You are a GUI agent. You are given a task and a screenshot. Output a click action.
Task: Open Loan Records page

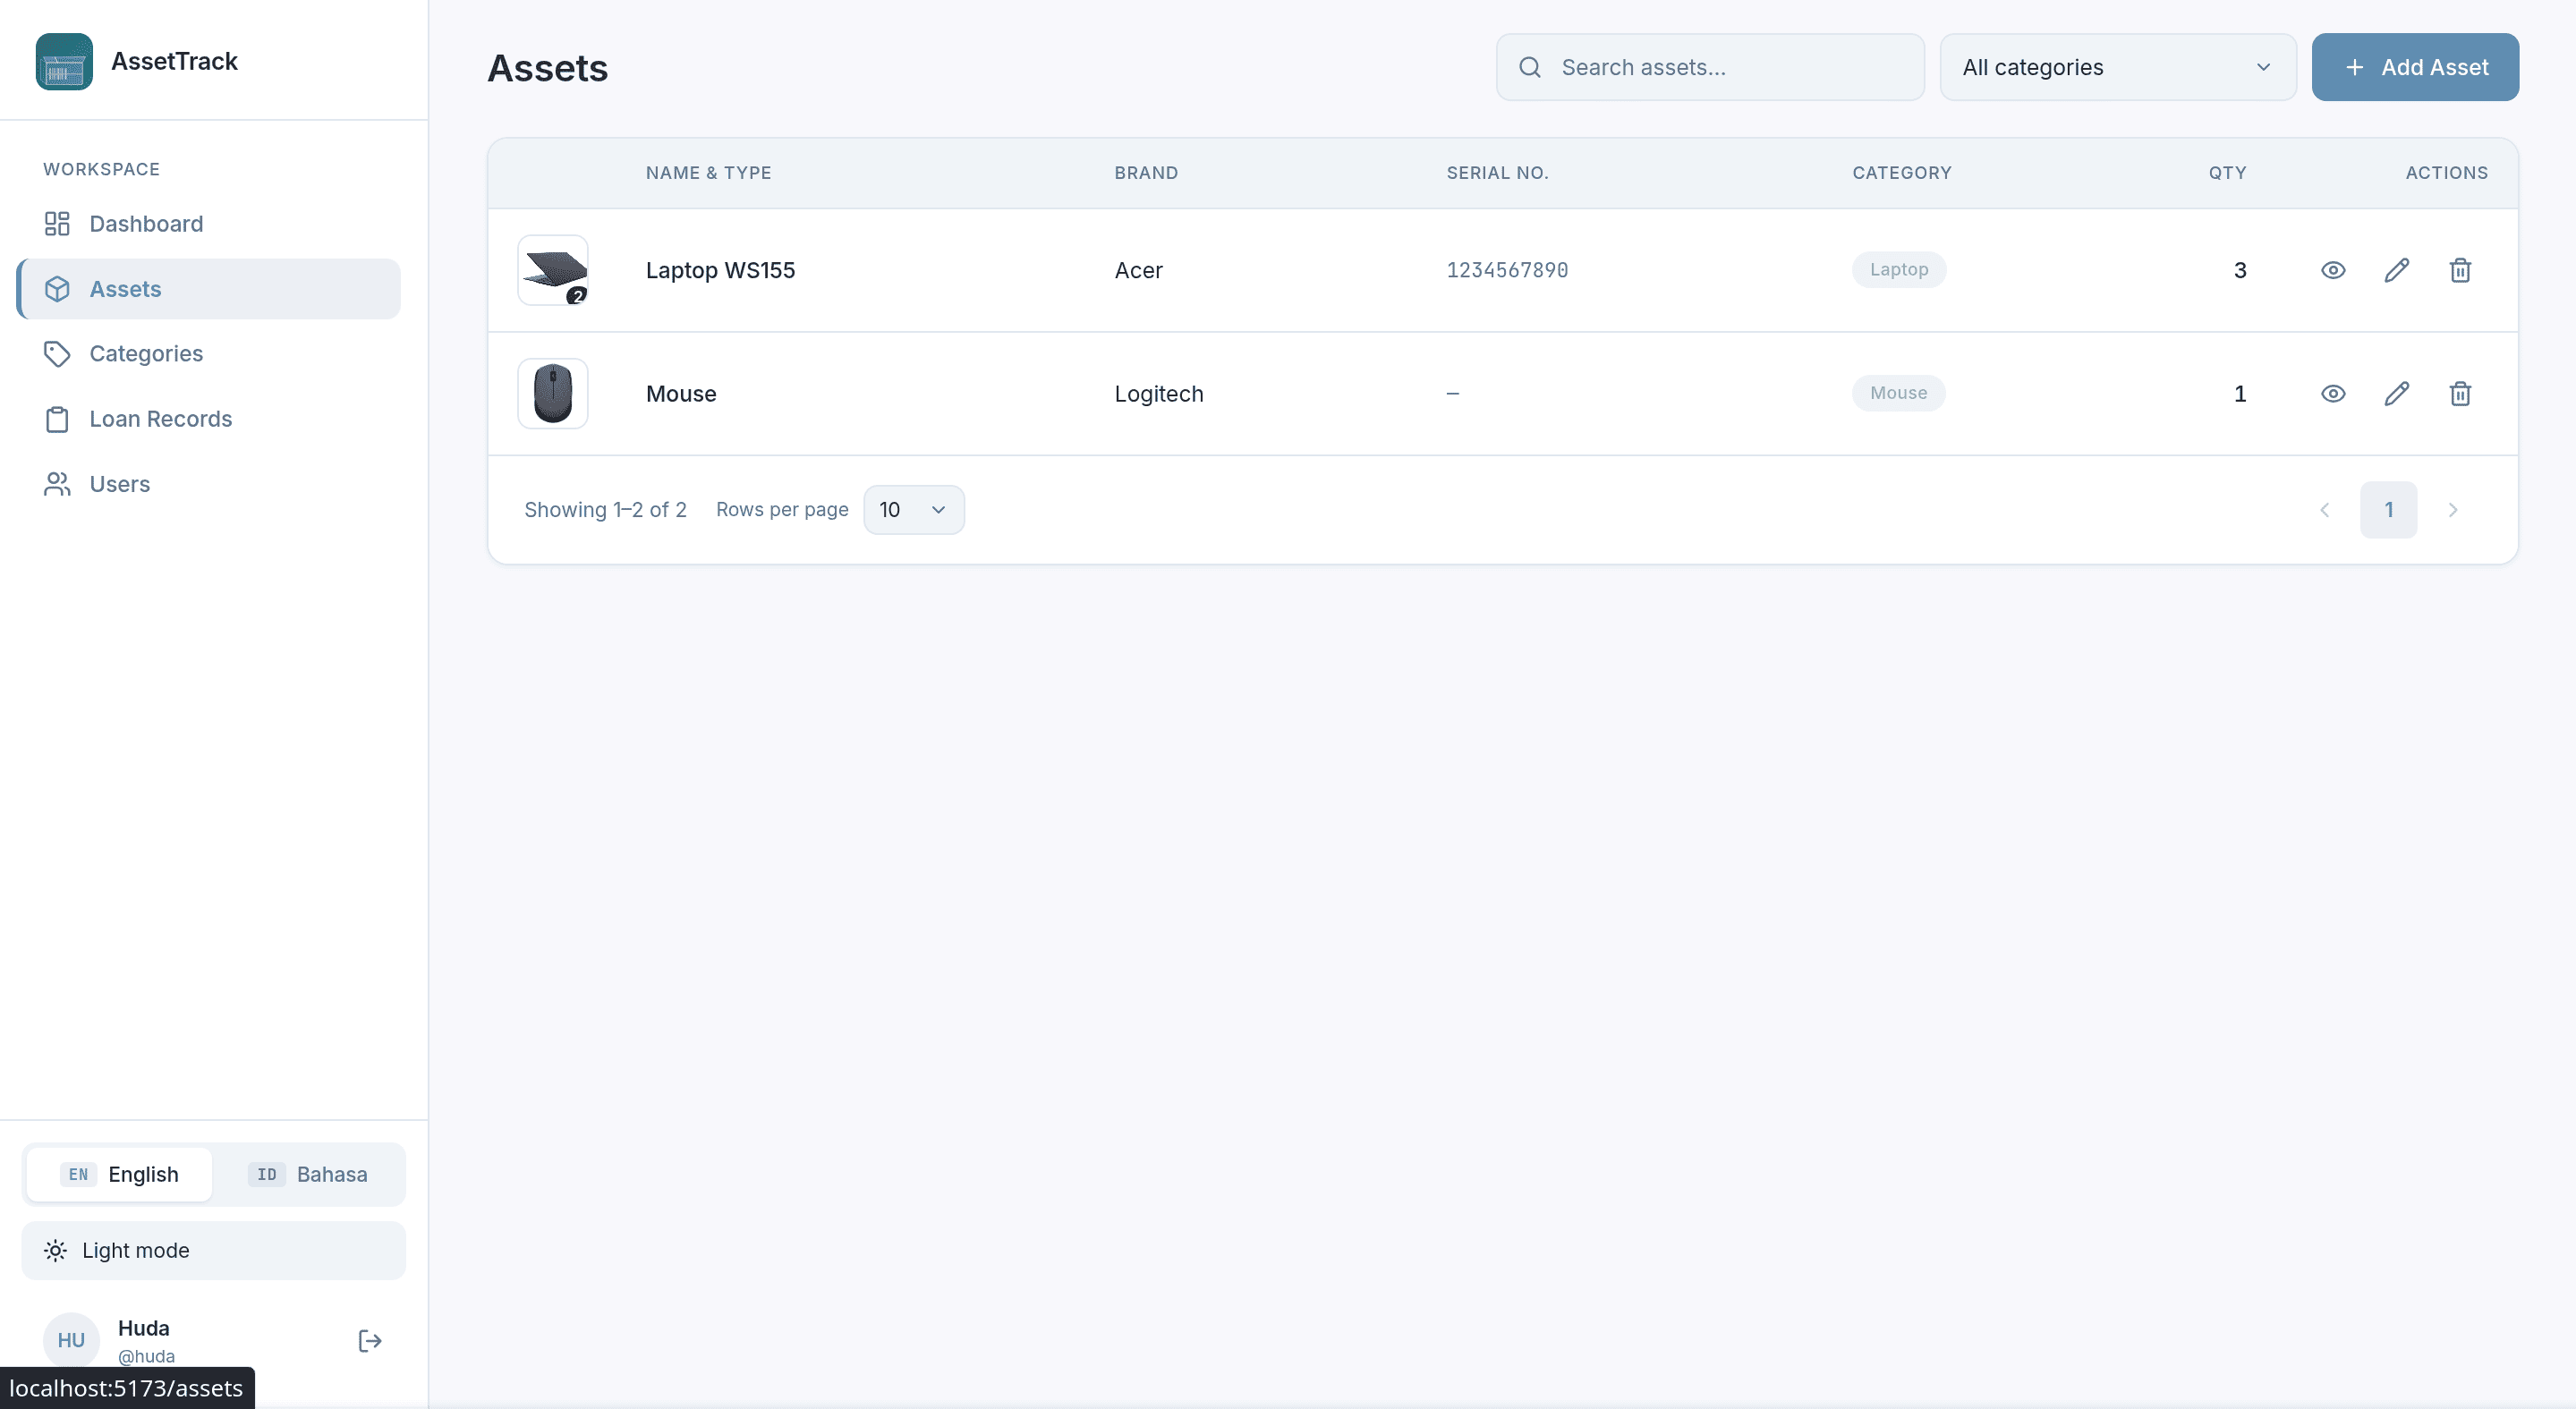pyautogui.click(x=209, y=419)
